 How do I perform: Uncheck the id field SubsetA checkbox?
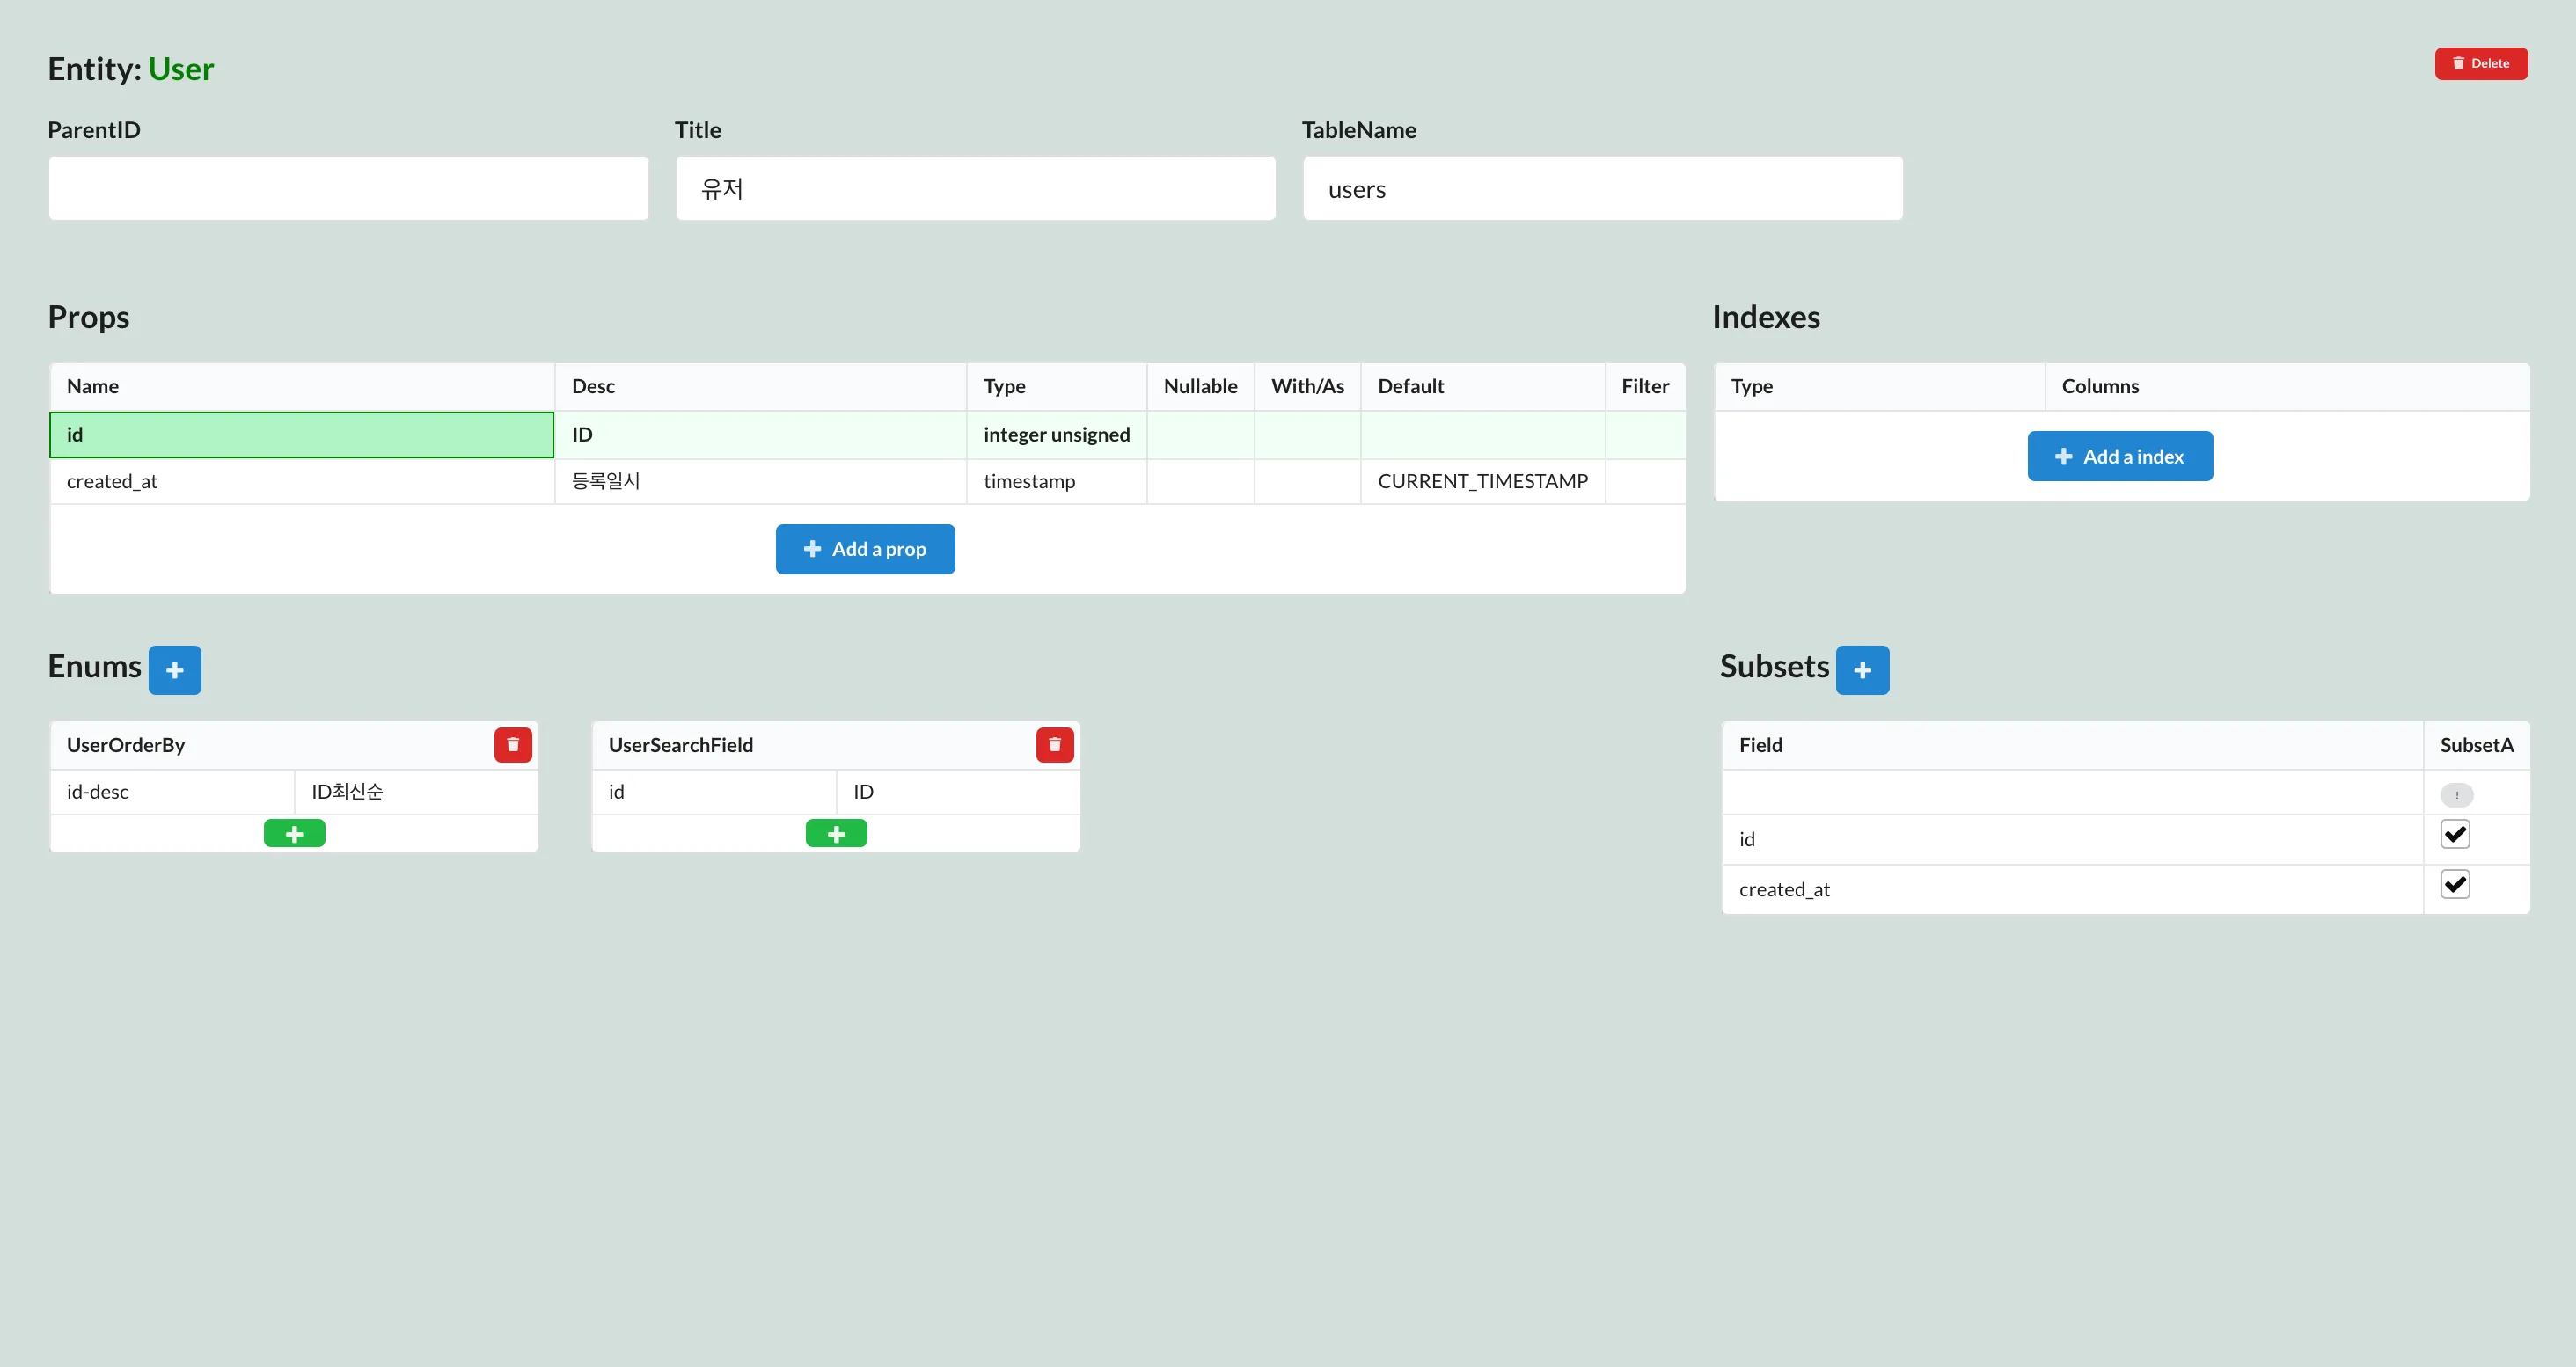(x=2455, y=834)
